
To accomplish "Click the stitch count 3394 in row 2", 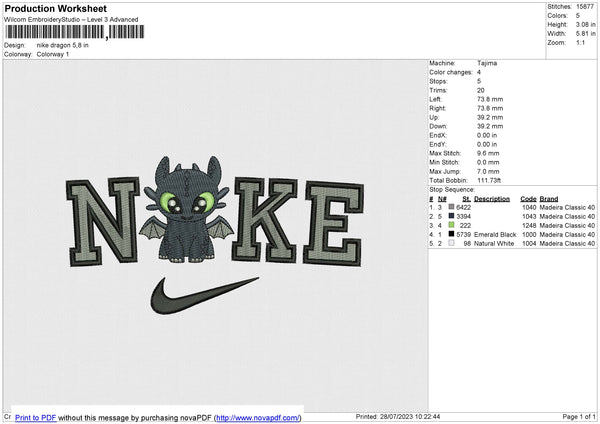I will coord(463,217).
